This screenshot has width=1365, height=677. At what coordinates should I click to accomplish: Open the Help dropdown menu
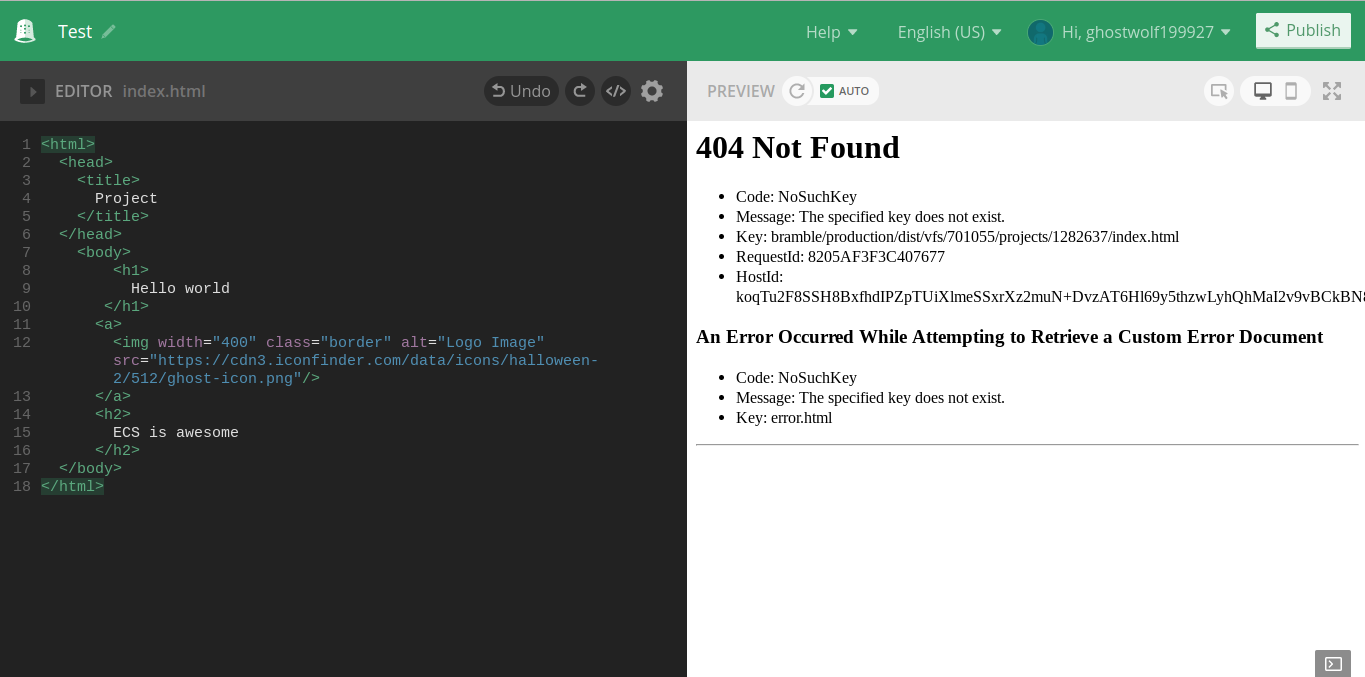[832, 32]
